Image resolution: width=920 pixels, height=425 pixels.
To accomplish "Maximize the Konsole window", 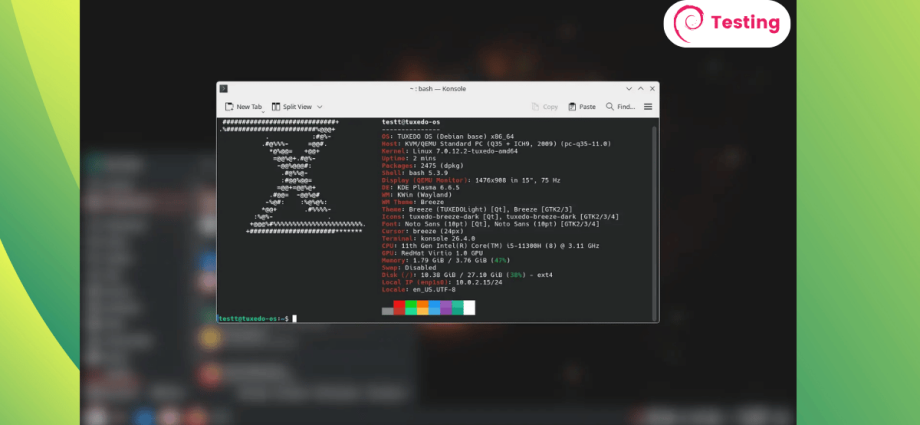I will 641,89.
